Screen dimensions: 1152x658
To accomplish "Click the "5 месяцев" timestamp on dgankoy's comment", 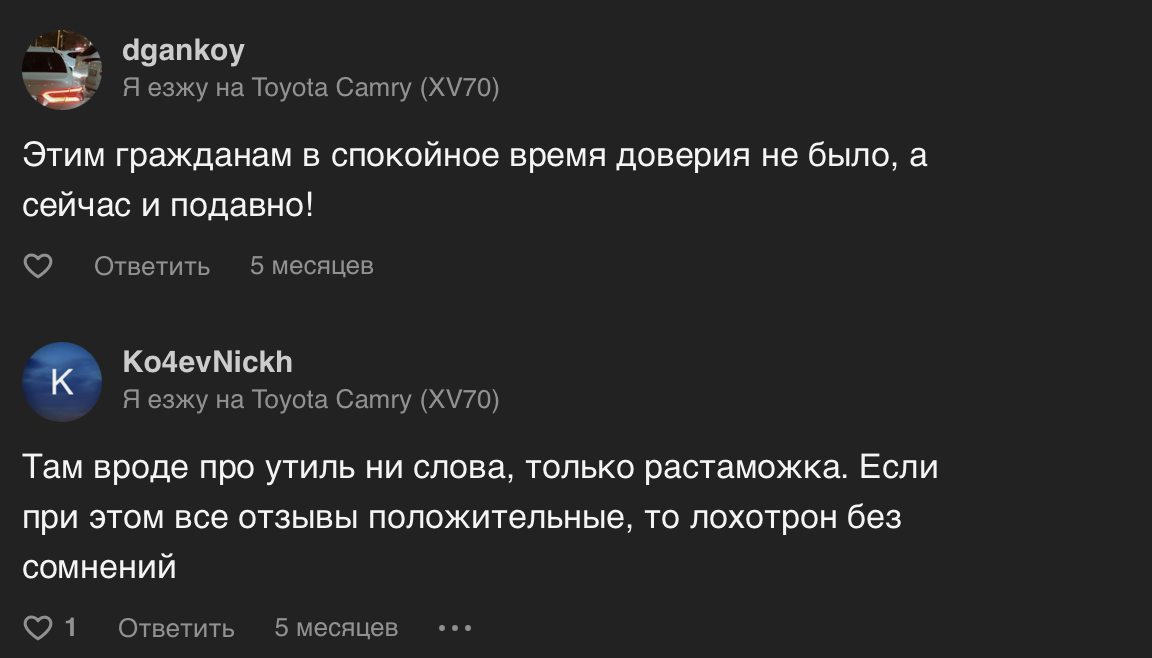I will tap(312, 266).
